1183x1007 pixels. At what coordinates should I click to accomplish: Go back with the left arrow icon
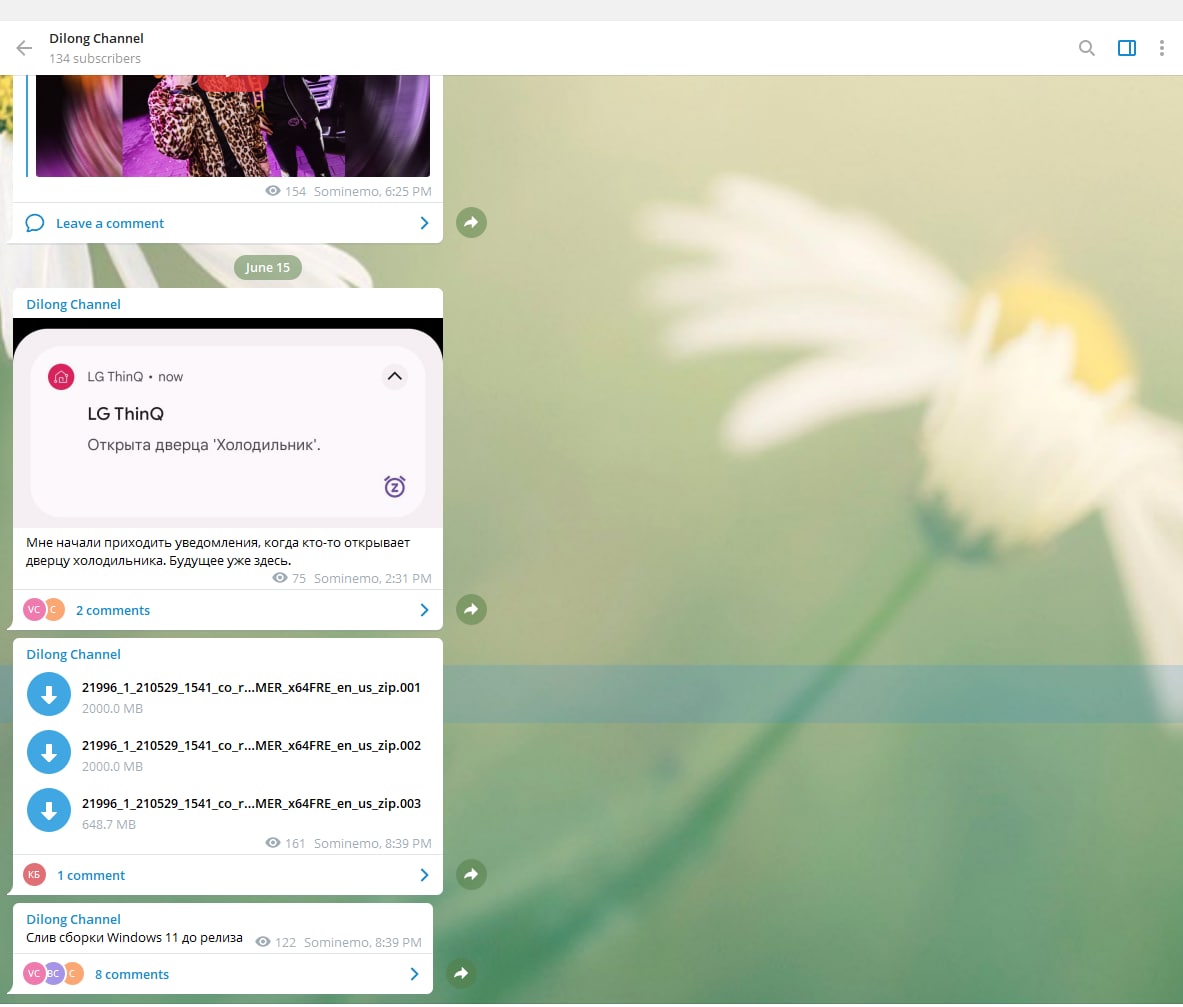tap(24, 48)
